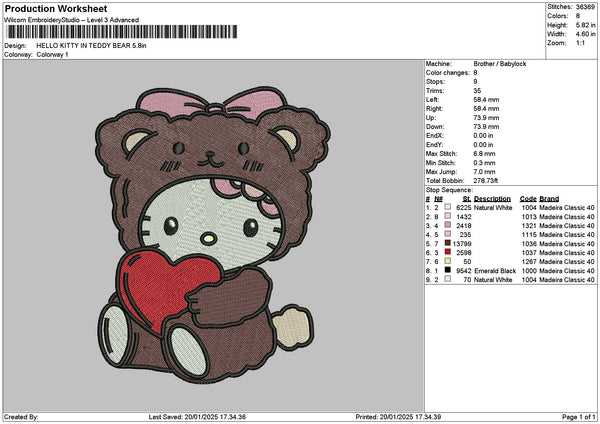The height and width of the screenshot is (424, 600).
Task: Click the Natural White swatch with 70 stitches
Action: tap(447, 279)
